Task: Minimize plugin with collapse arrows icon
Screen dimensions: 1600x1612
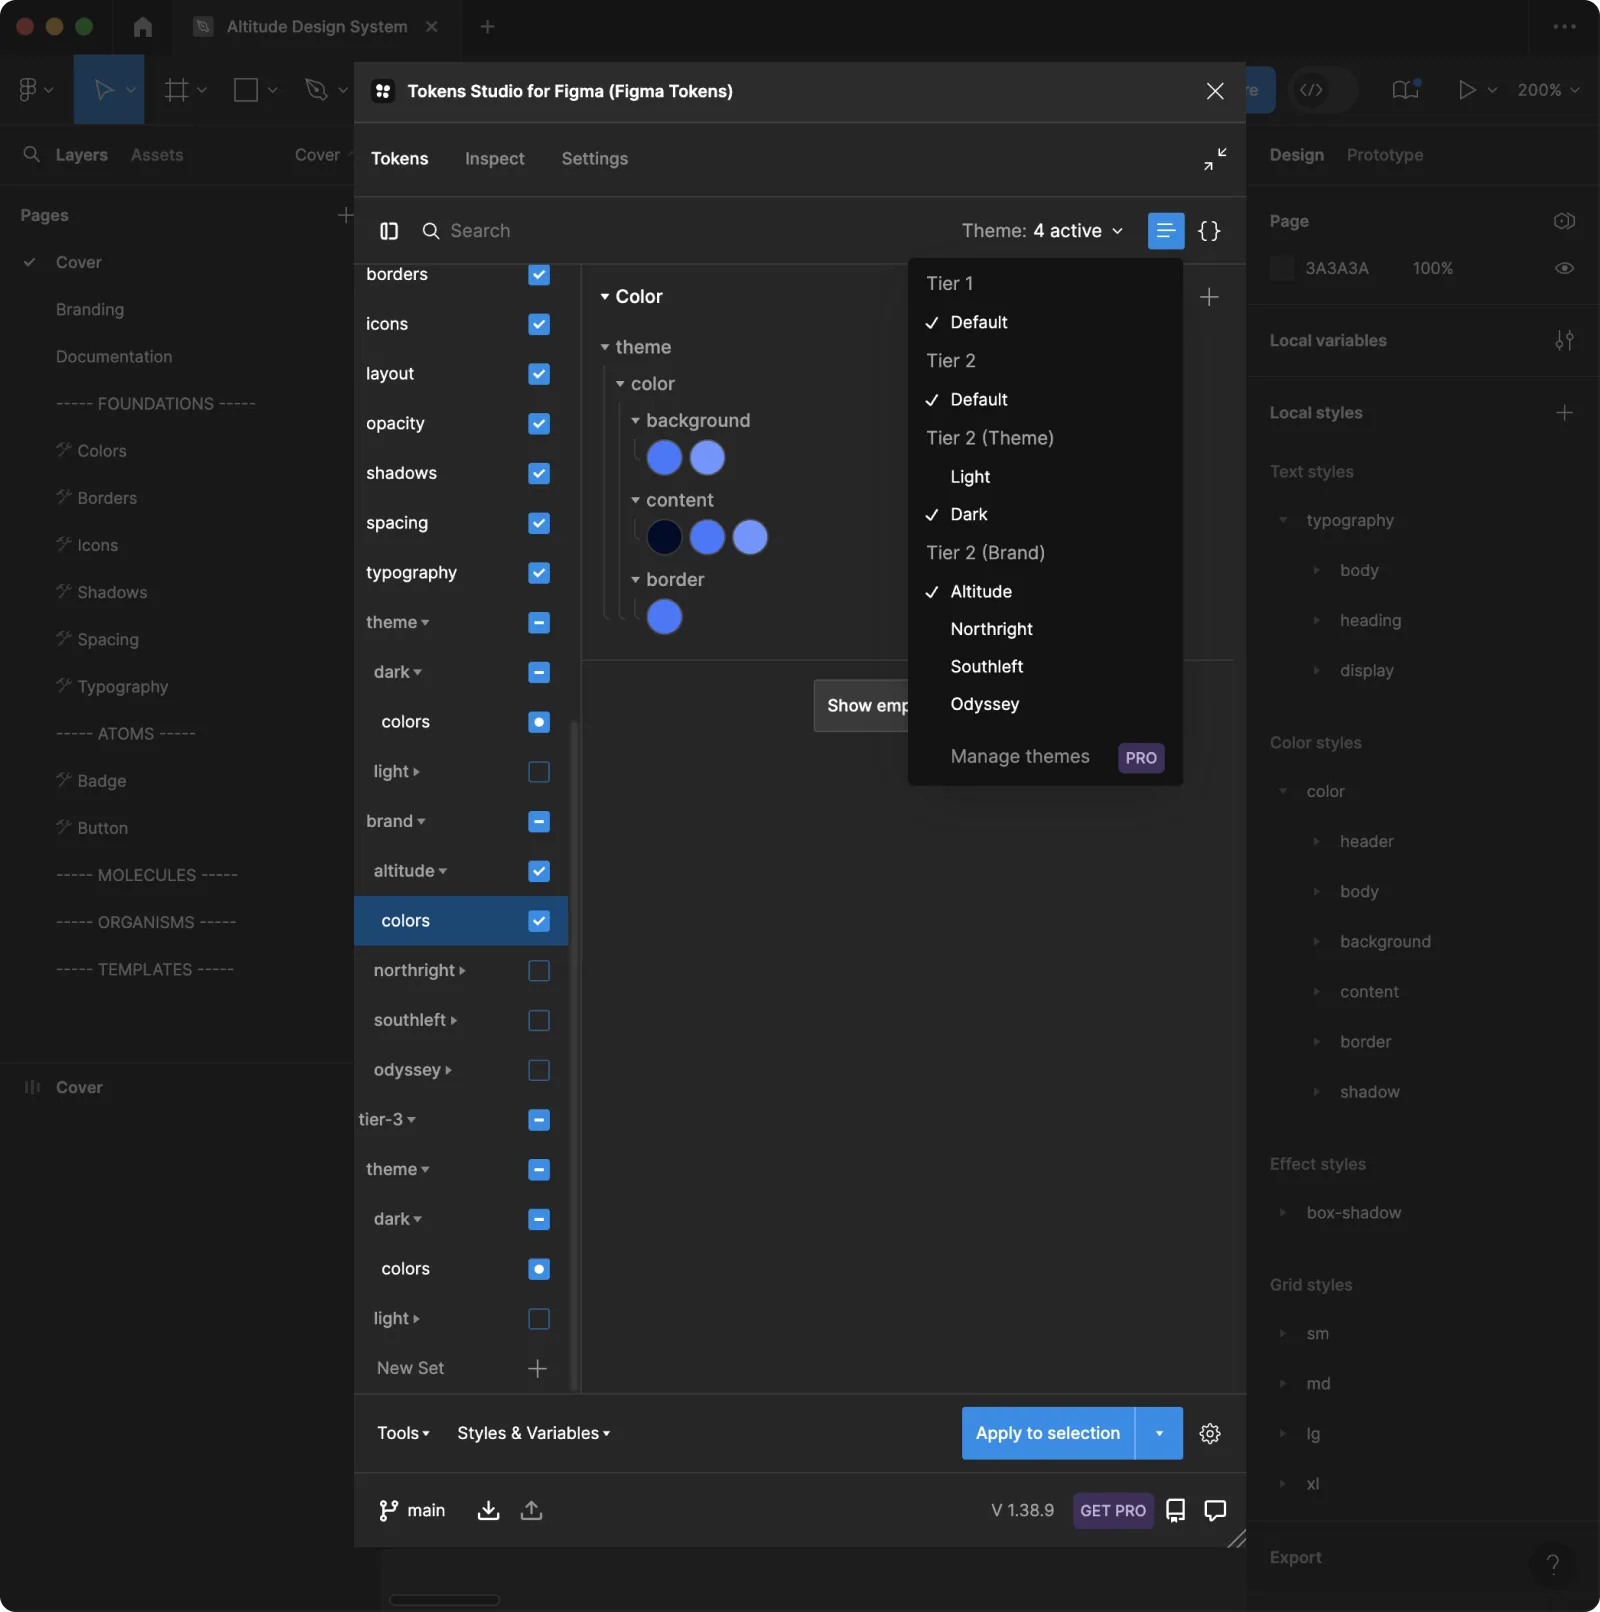Action: pyautogui.click(x=1215, y=159)
